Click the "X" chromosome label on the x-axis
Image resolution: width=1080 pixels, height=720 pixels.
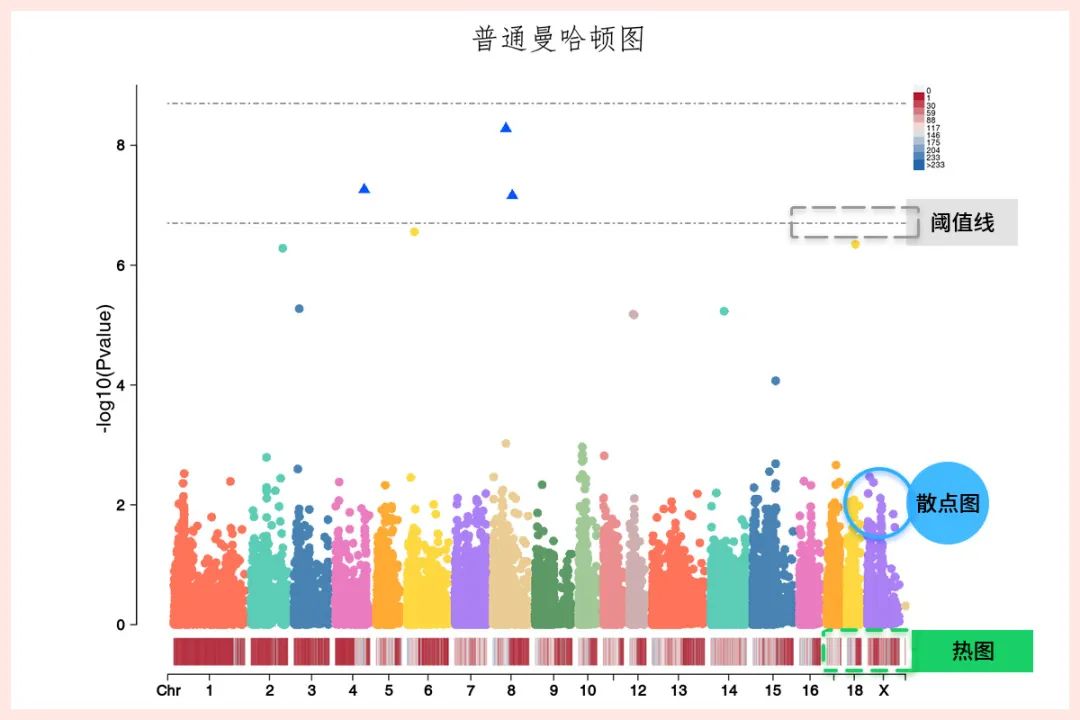click(883, 691)
